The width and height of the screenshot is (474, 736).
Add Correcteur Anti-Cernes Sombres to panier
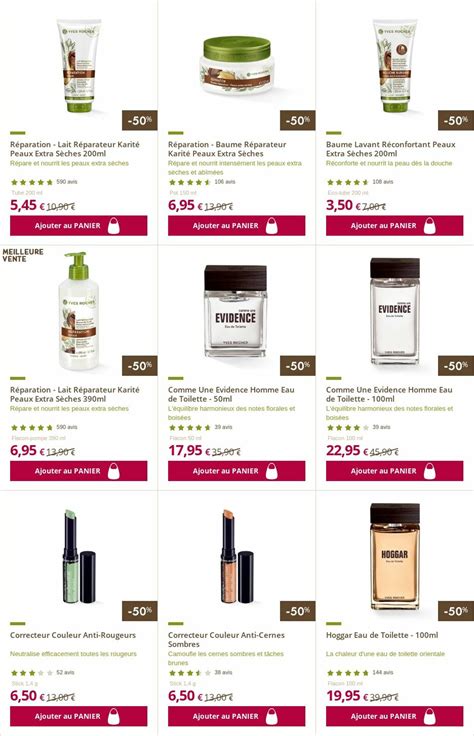tap(237, 716)
